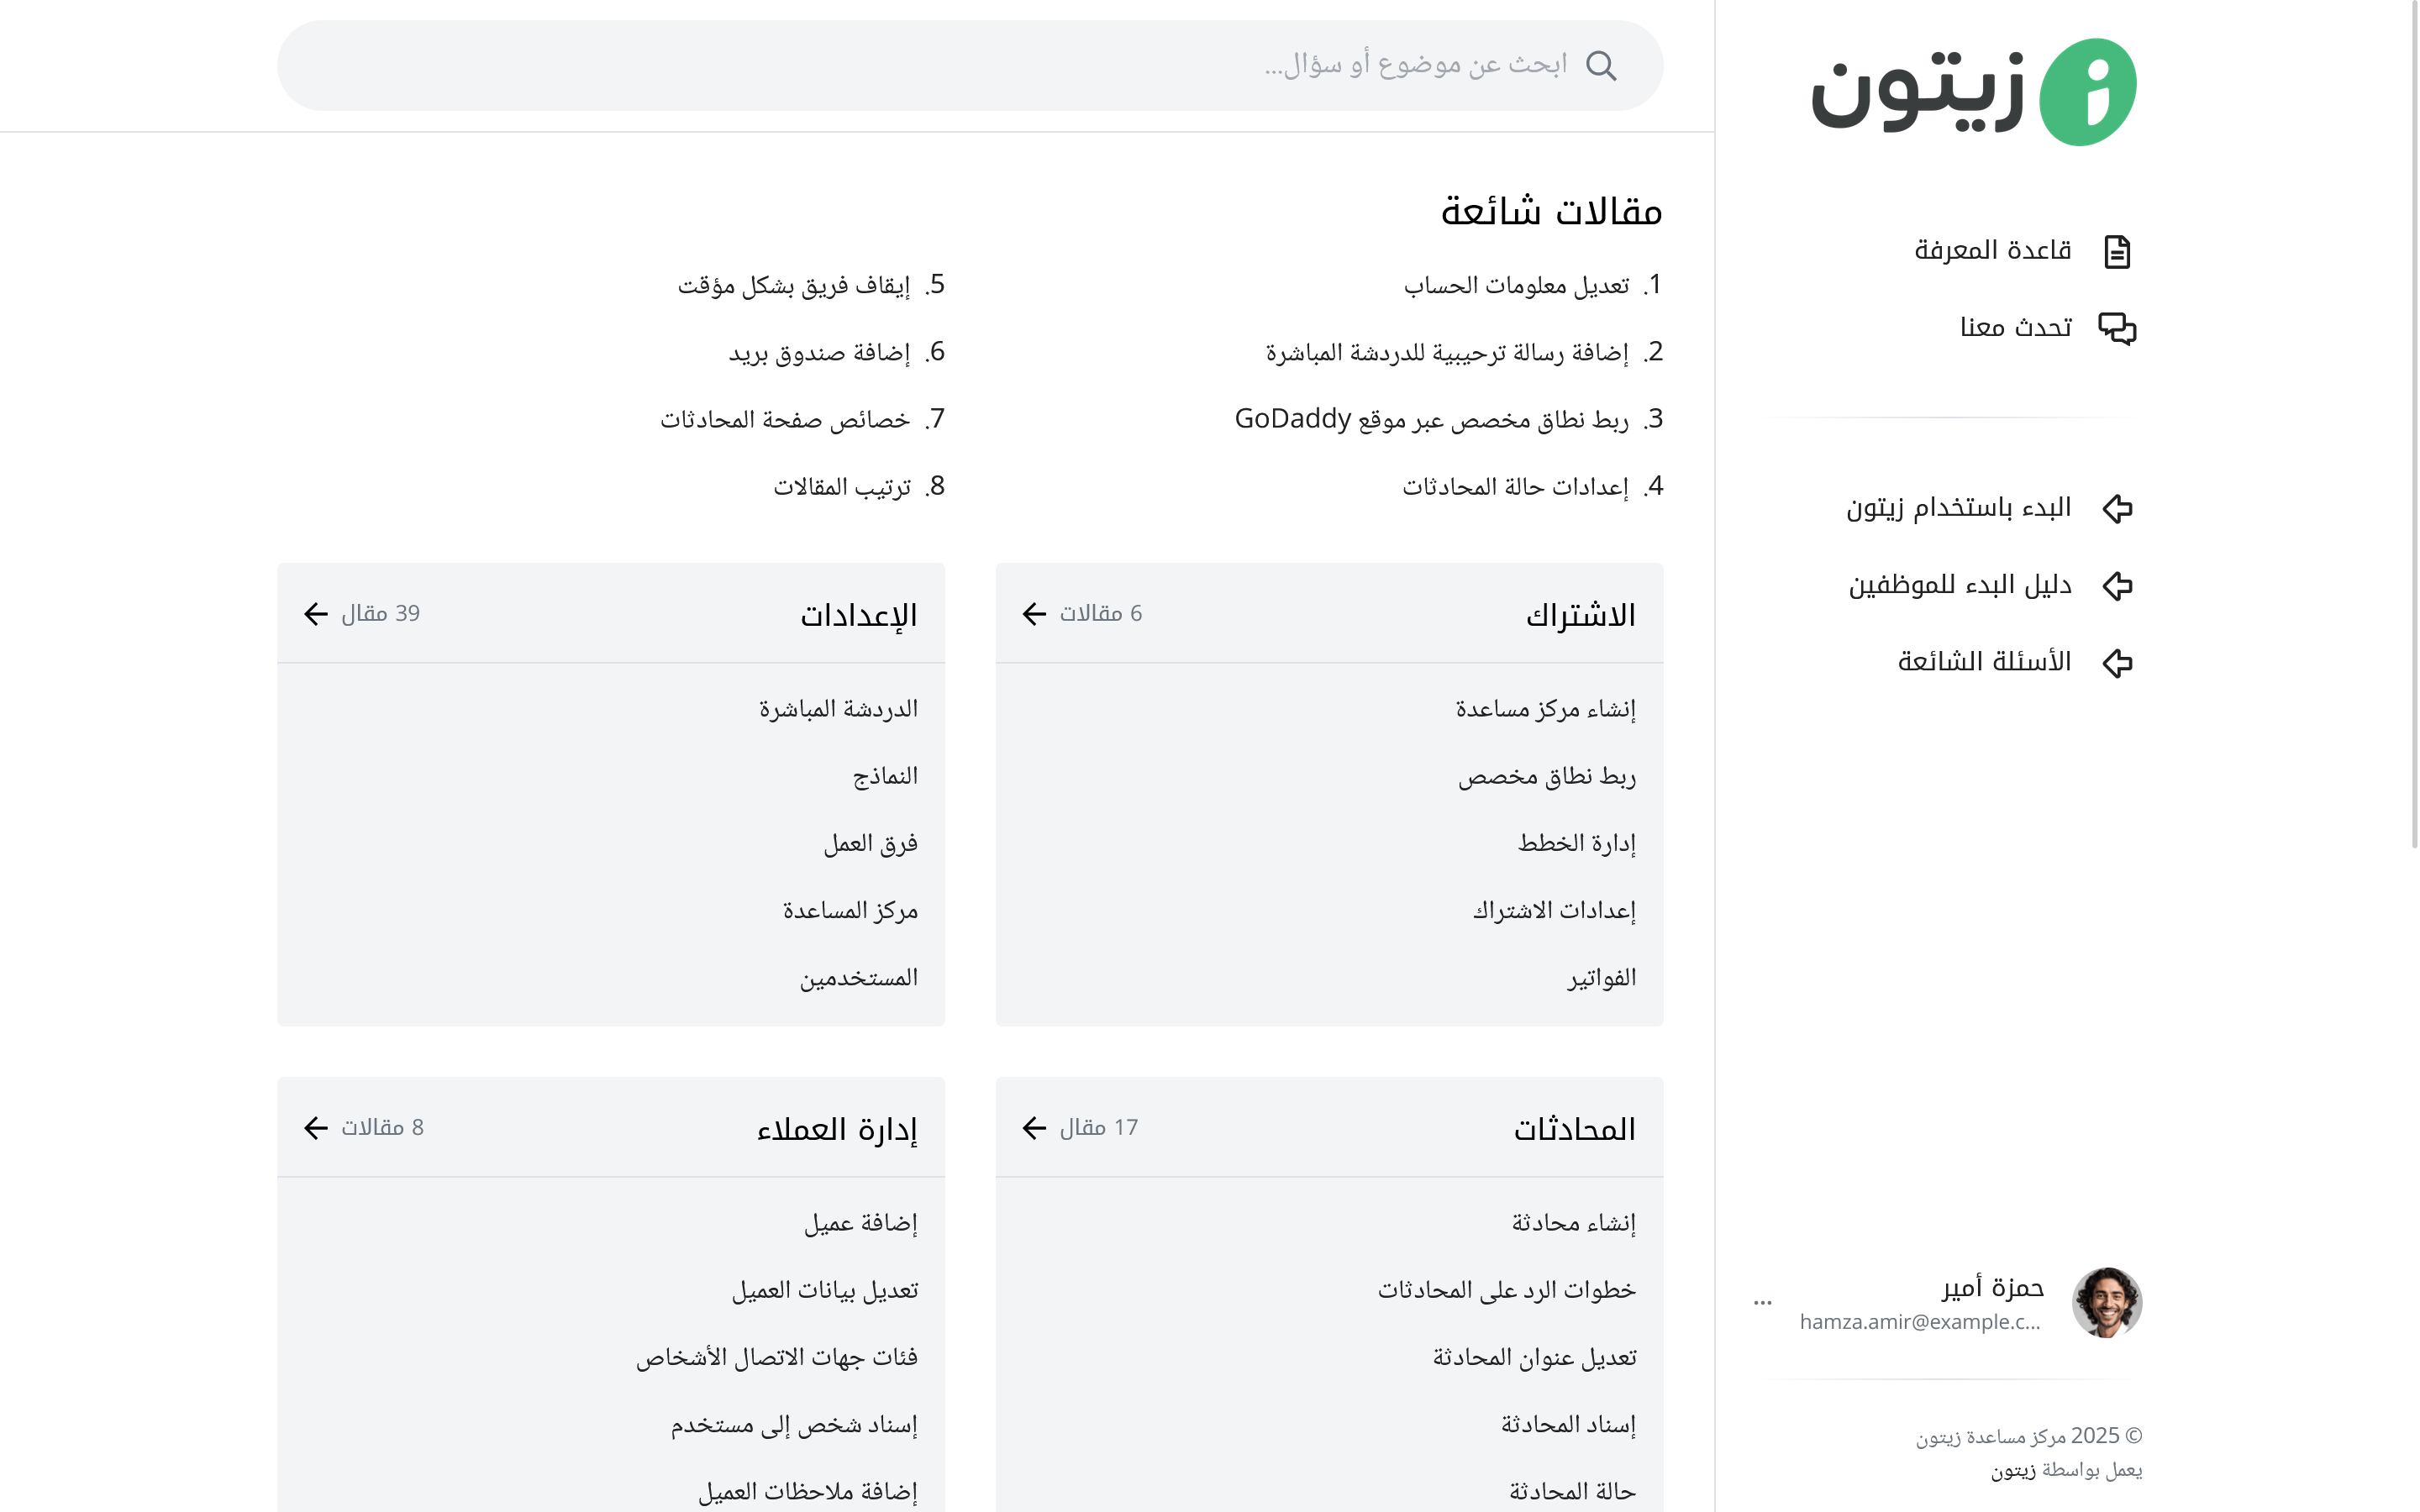This screenshot has width=2420, height=1512.
Task: Open article تعديل معلومات الحساب
Action: pyautogui.click(x=1516, y=286)
